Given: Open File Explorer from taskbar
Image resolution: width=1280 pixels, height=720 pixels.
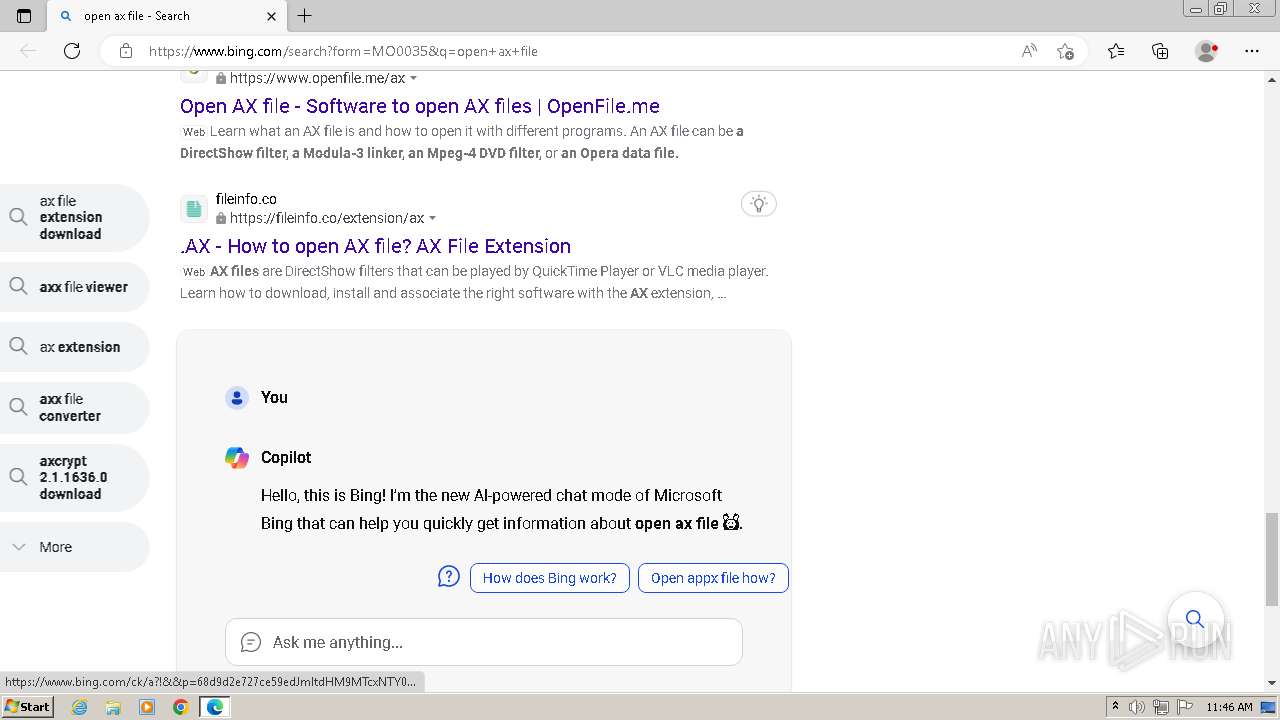Looking at the screenshot, I should [x=113, y=707].
